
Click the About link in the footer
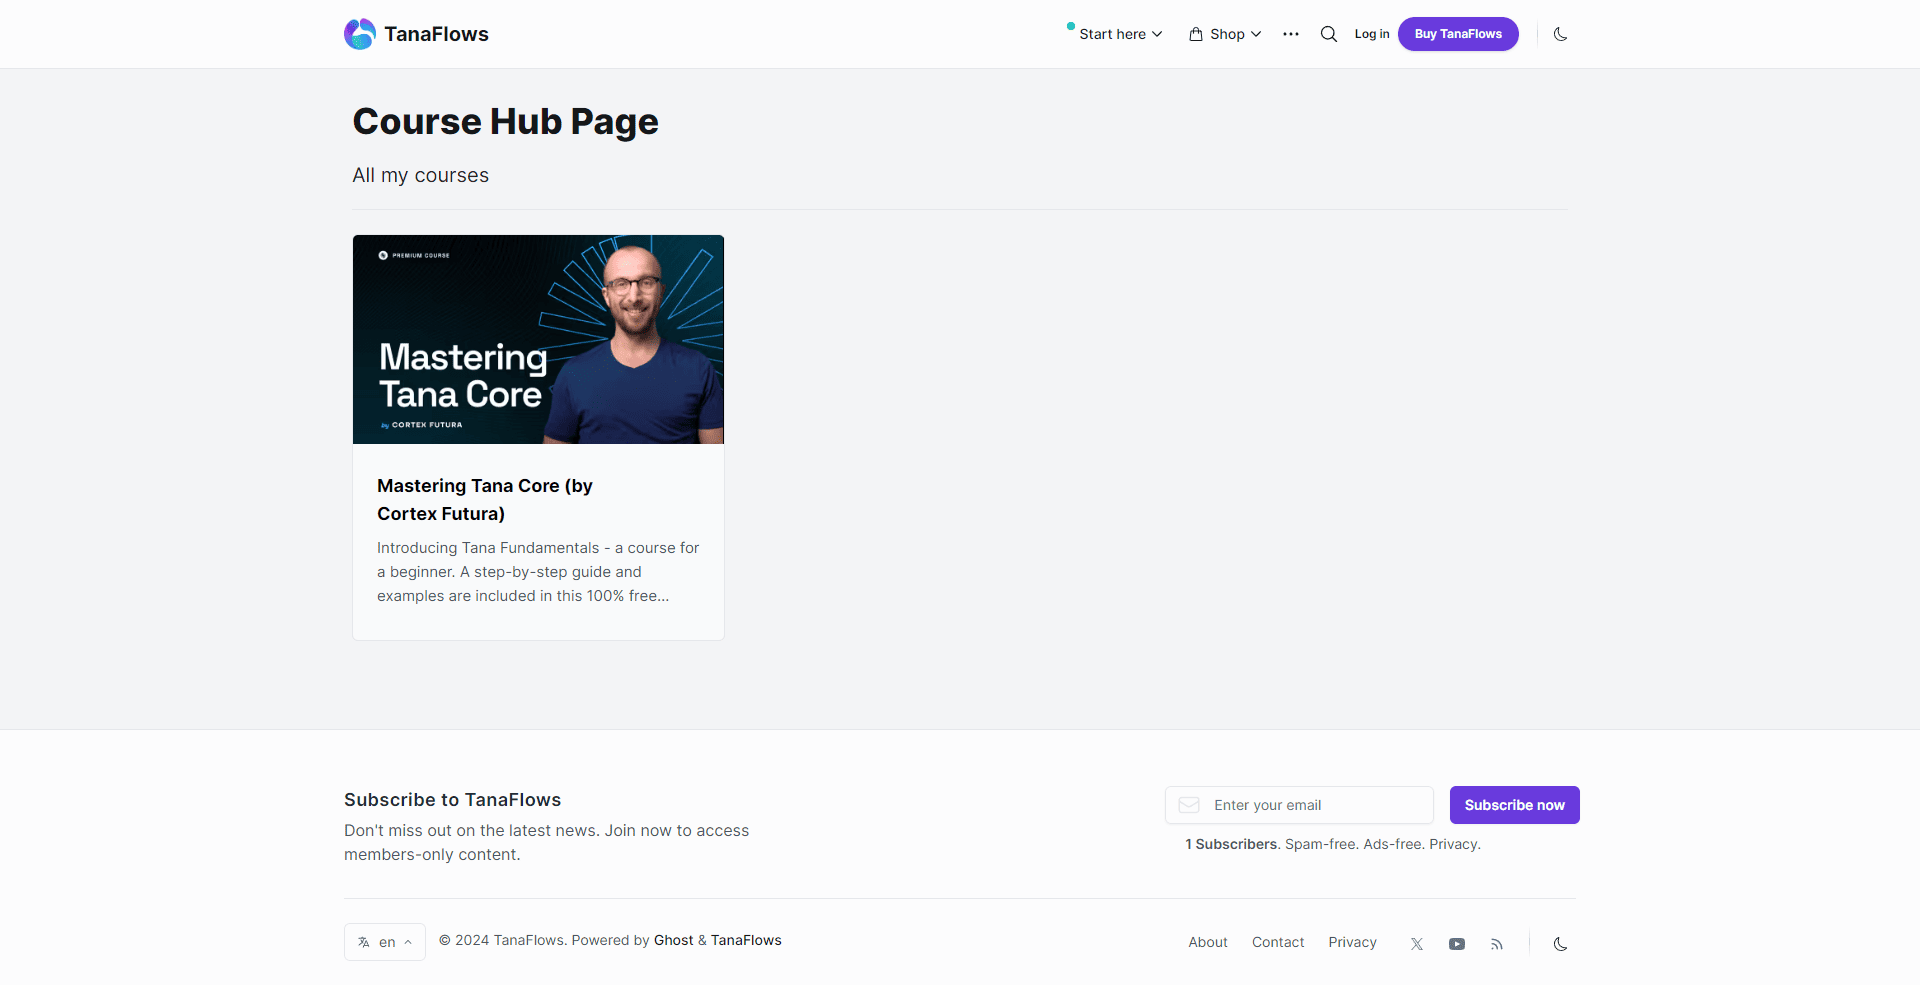click(1207, 941)
